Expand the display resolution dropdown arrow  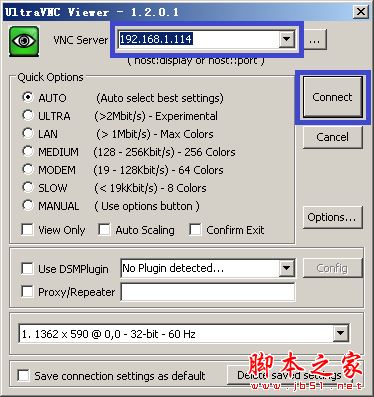341,333
